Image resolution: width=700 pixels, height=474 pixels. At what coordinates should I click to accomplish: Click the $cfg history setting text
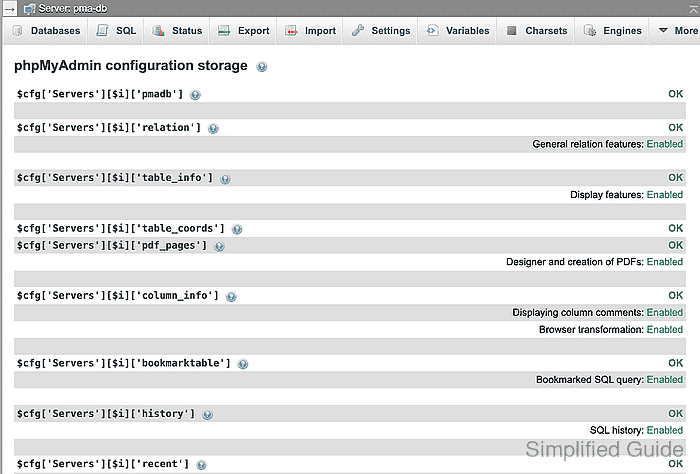106,414
